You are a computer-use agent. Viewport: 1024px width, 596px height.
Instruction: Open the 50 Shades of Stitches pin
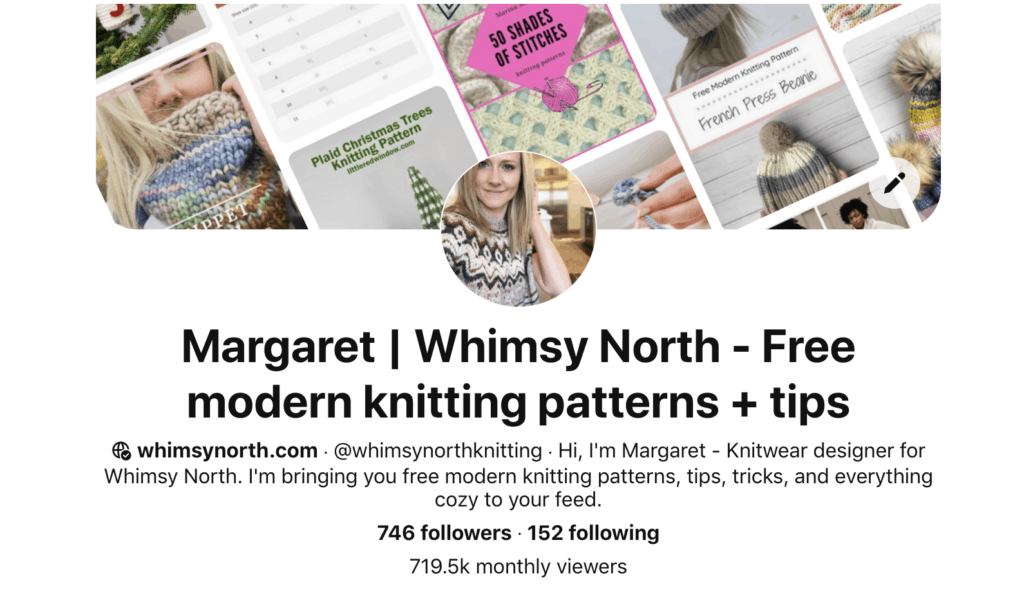click(x=536, y=72)
